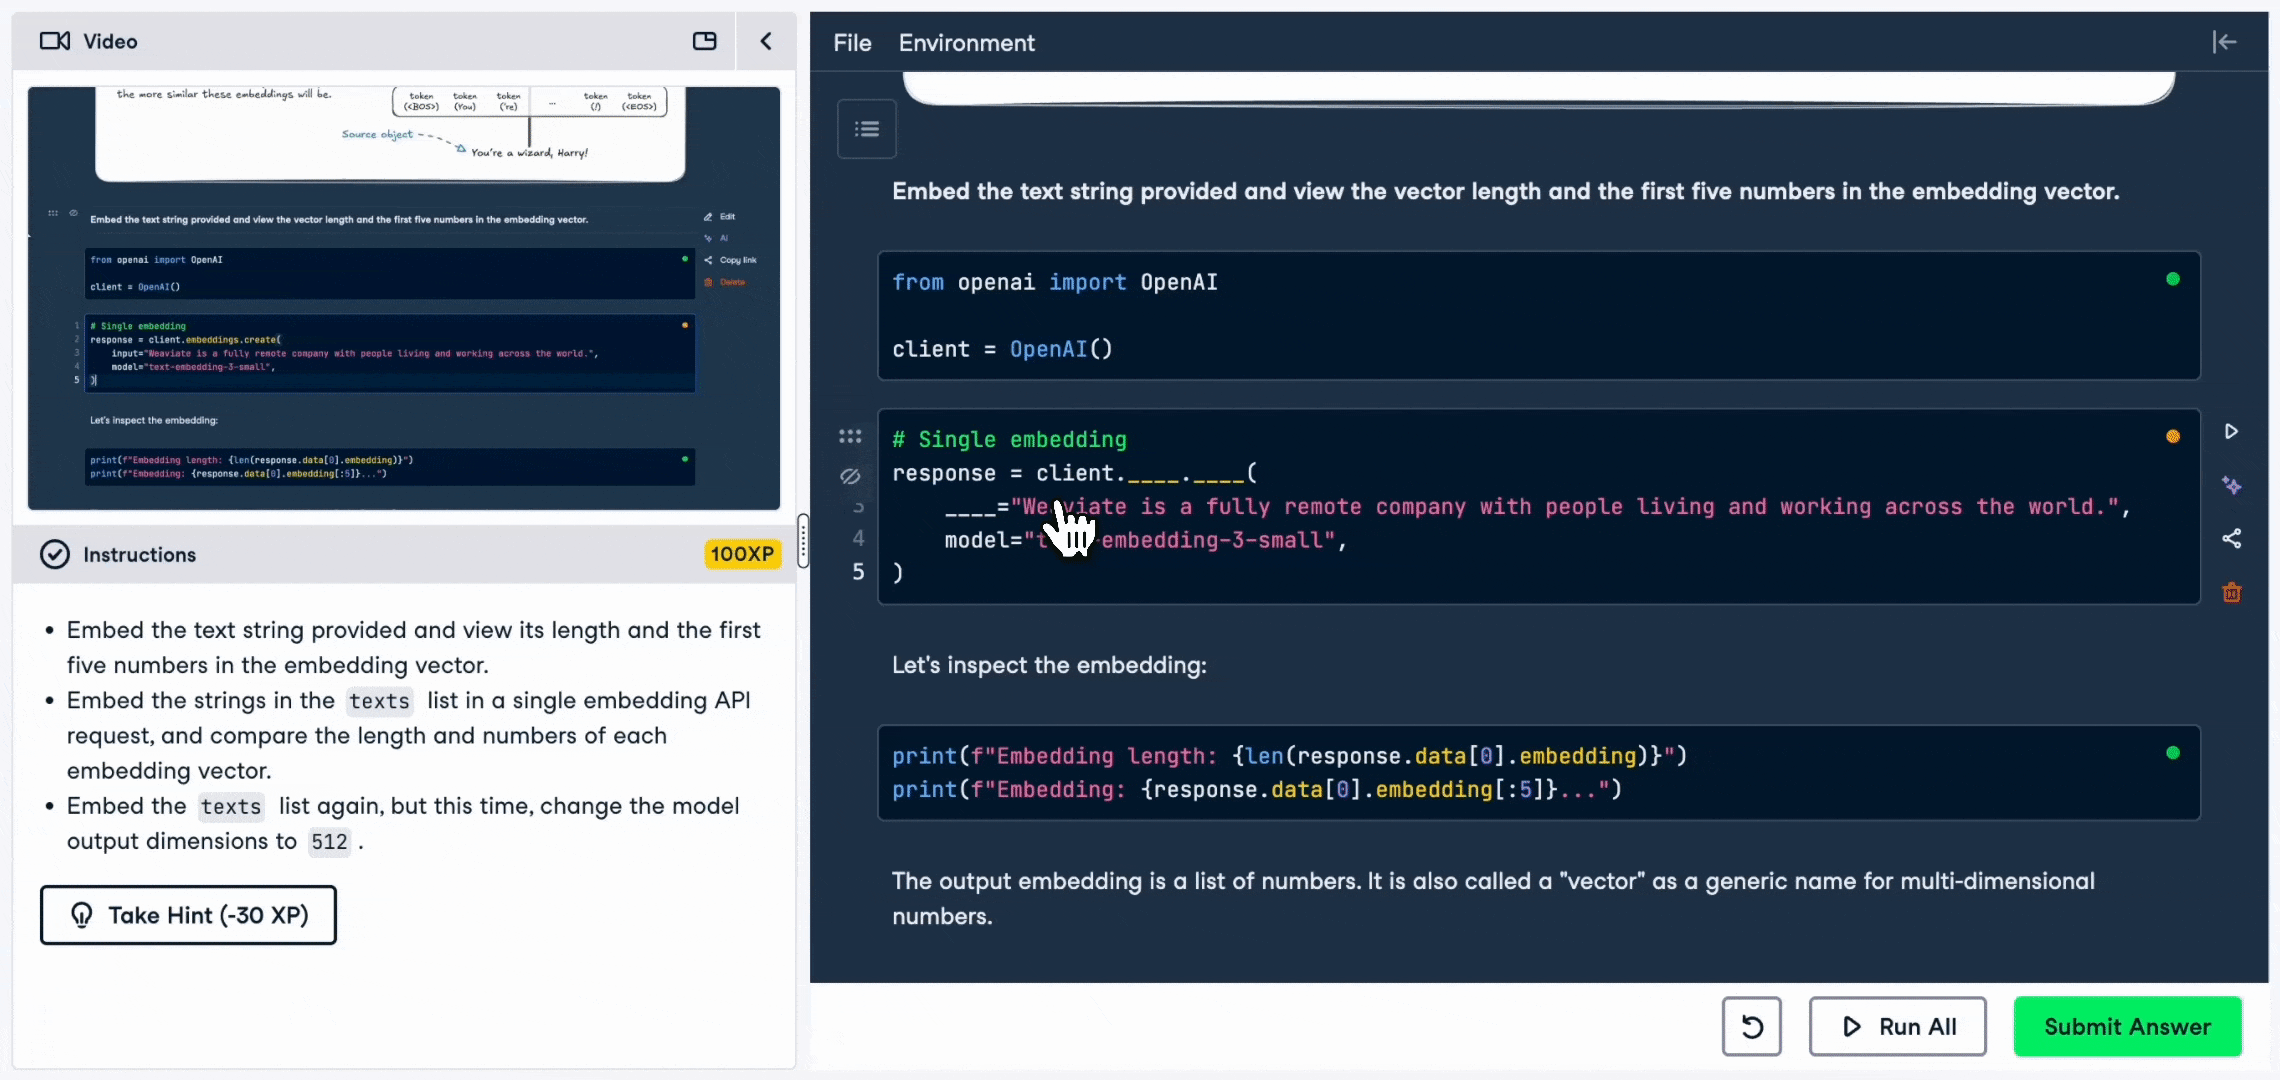Open picture-in-picture mode for the video
Screen dimensions: 2280x1080
pos(705,41)
